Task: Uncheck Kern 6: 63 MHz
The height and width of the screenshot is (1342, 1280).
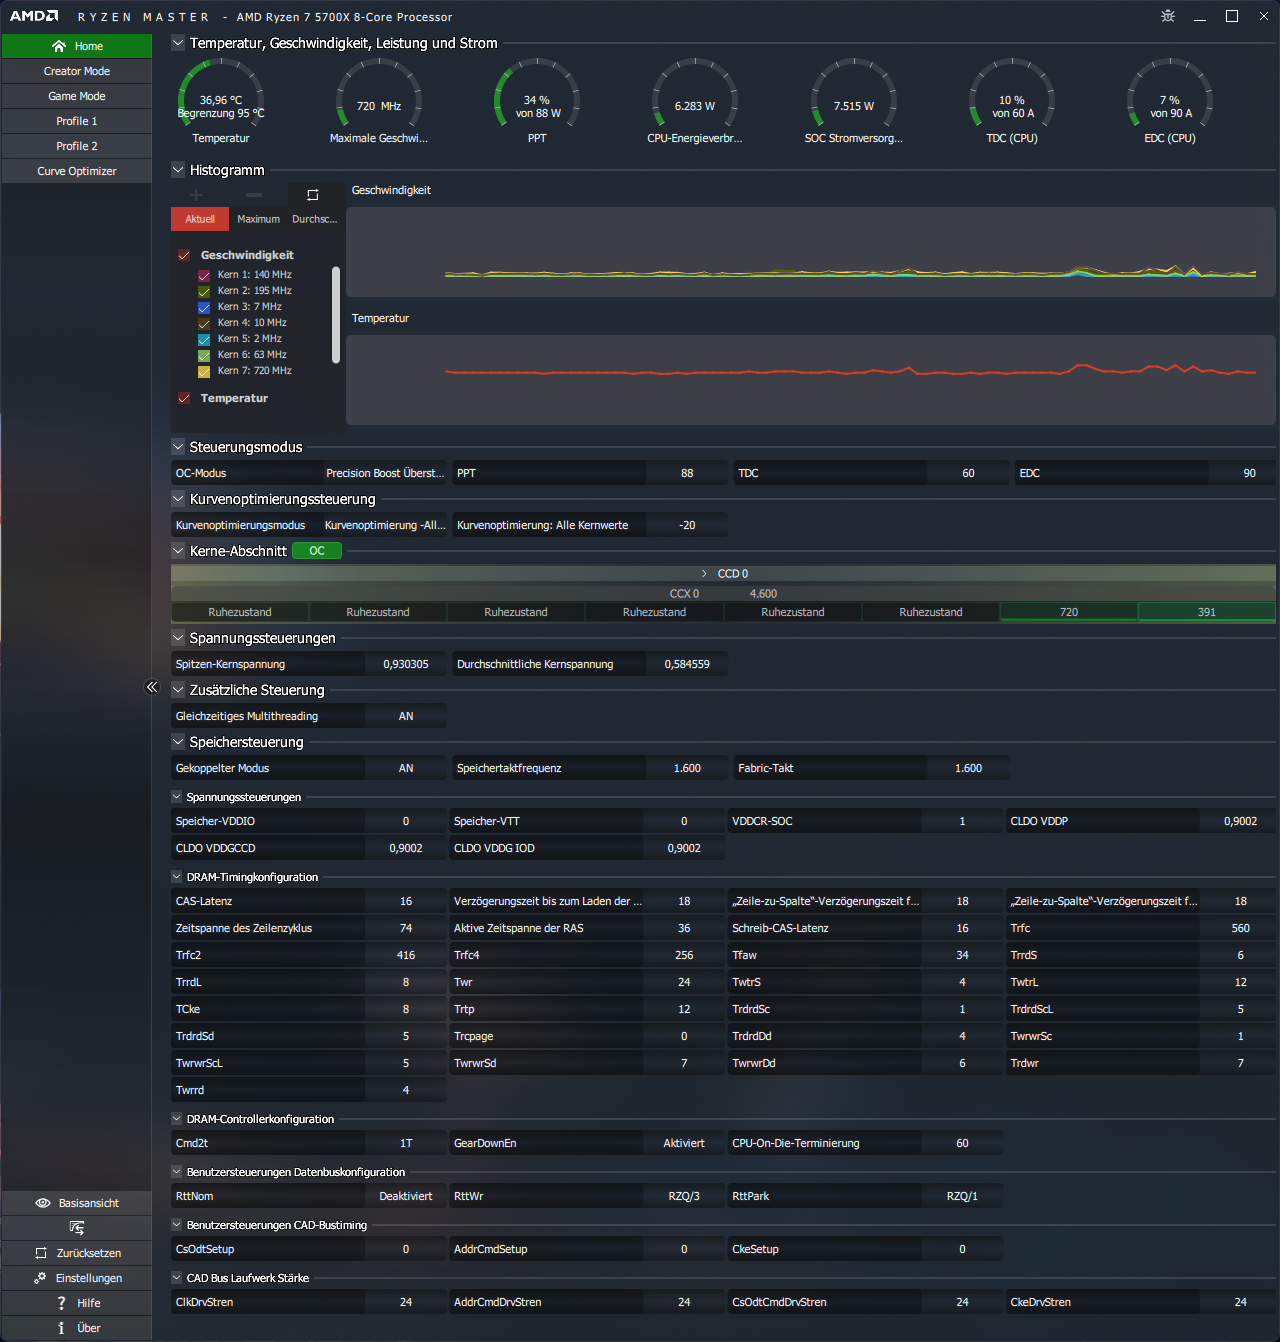Action: click(204, 355)
